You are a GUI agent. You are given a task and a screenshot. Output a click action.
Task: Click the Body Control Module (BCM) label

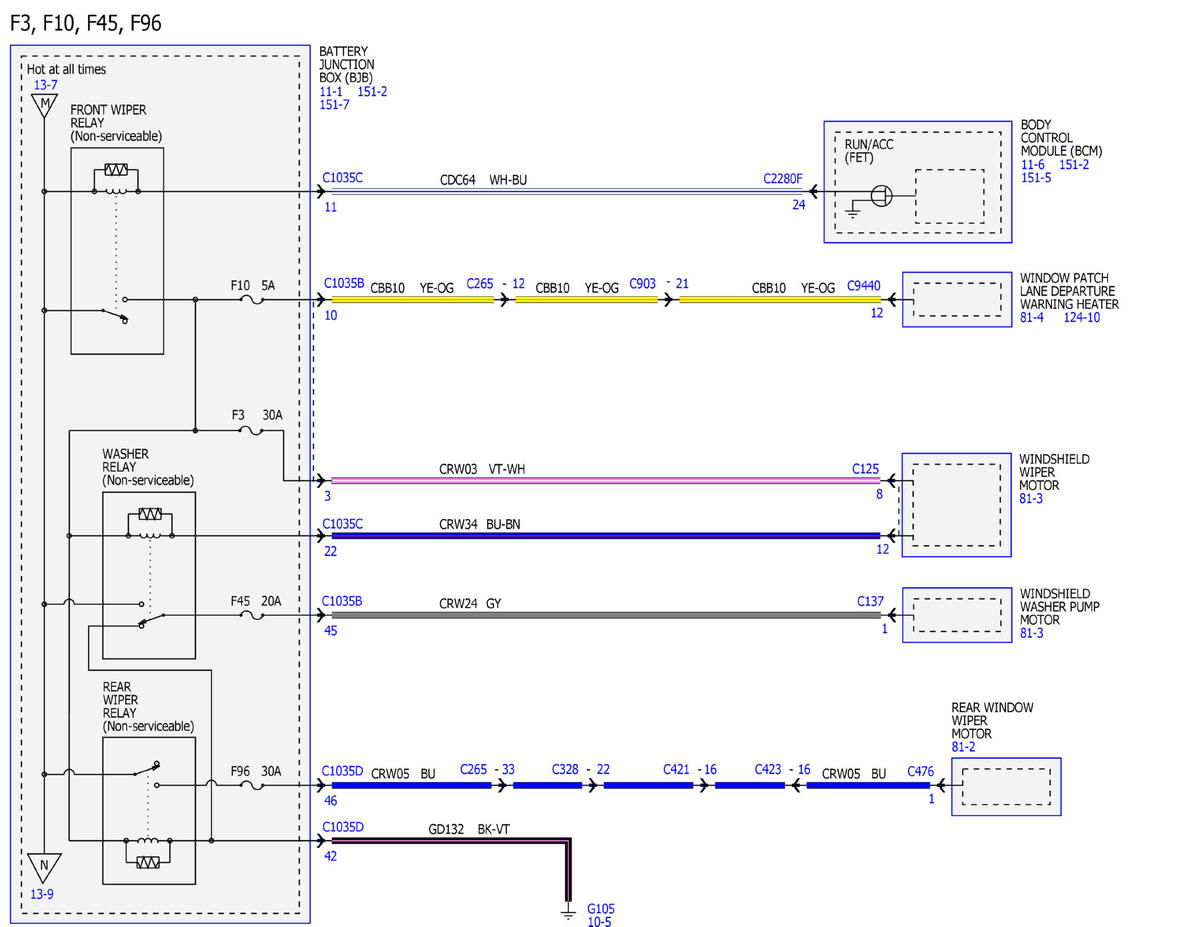point(1061,138)
